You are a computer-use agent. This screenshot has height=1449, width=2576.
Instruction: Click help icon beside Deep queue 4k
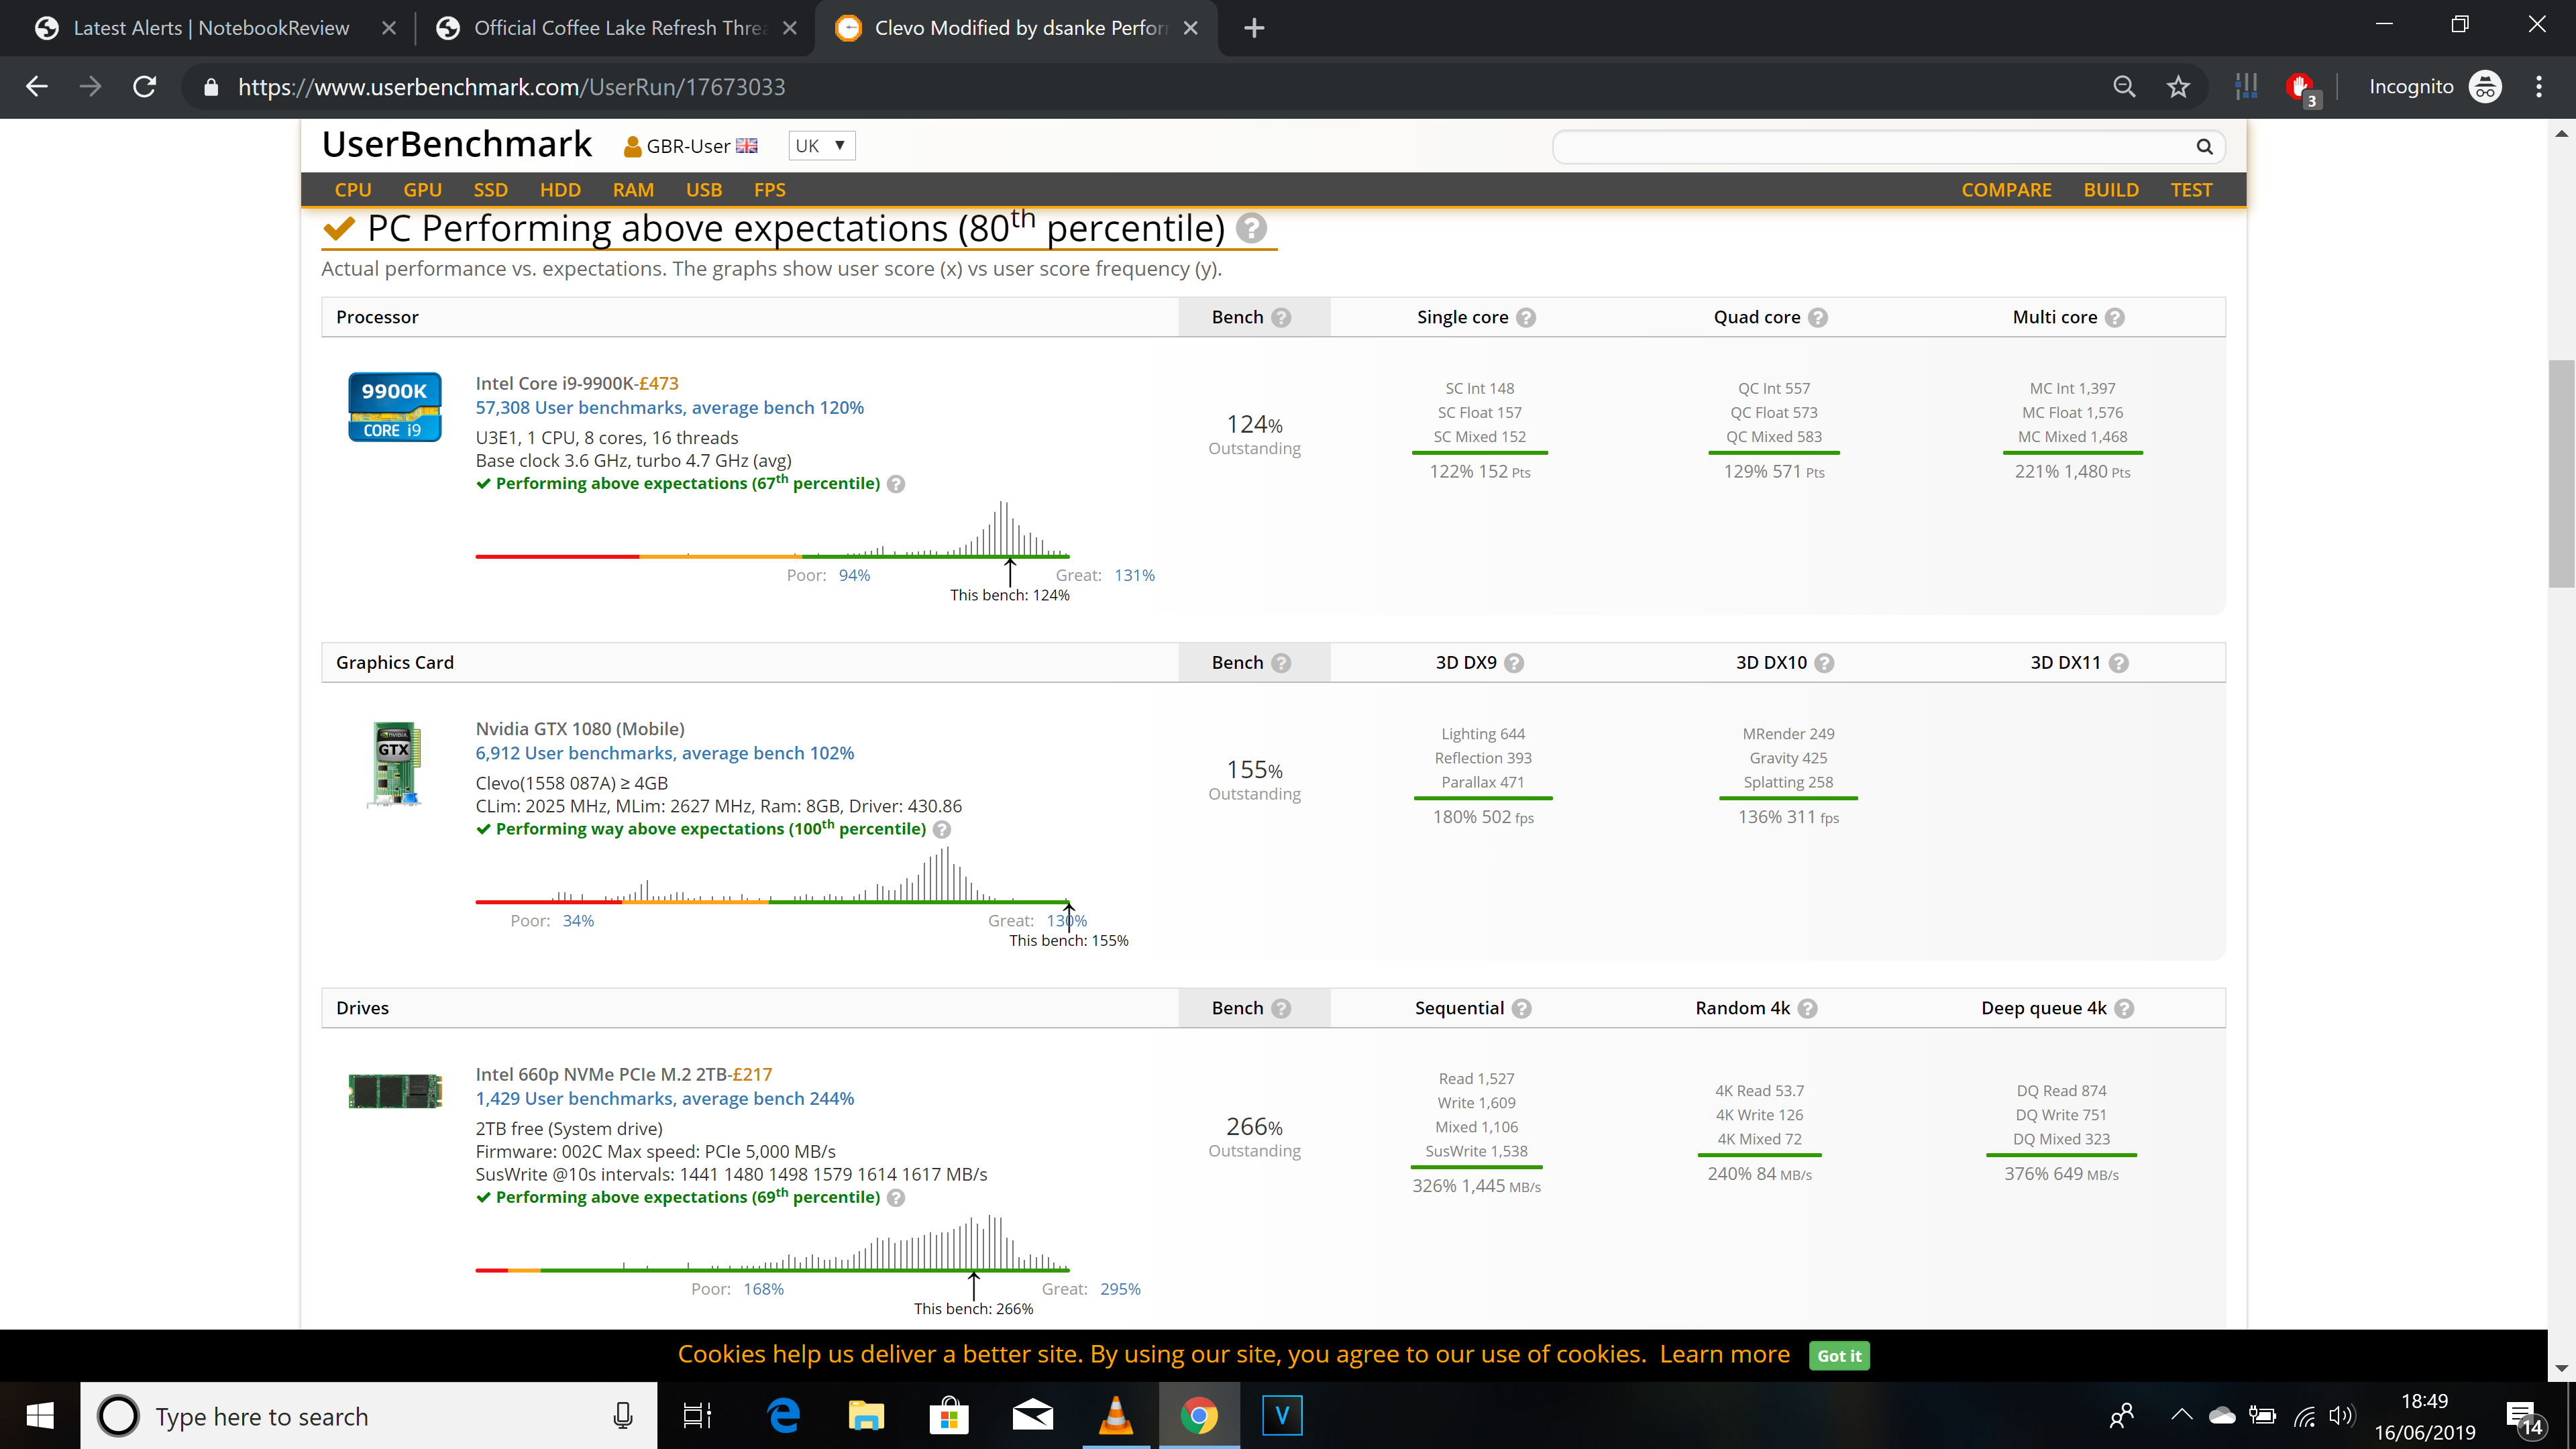coord(2124,1009)
